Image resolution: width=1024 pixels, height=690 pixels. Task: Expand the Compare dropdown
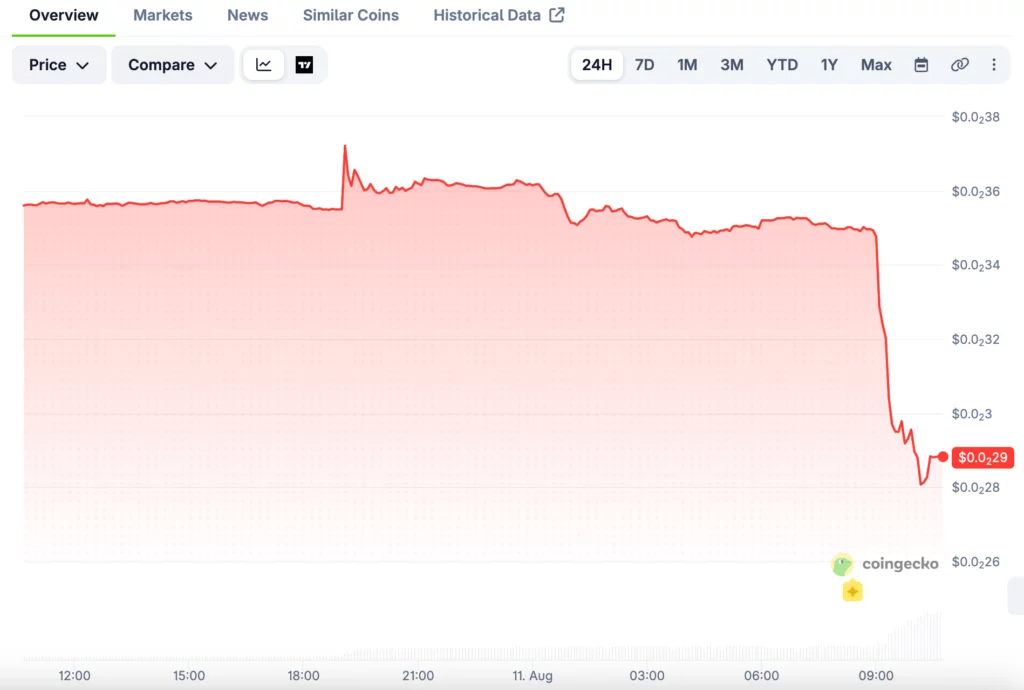coord(172,65)
